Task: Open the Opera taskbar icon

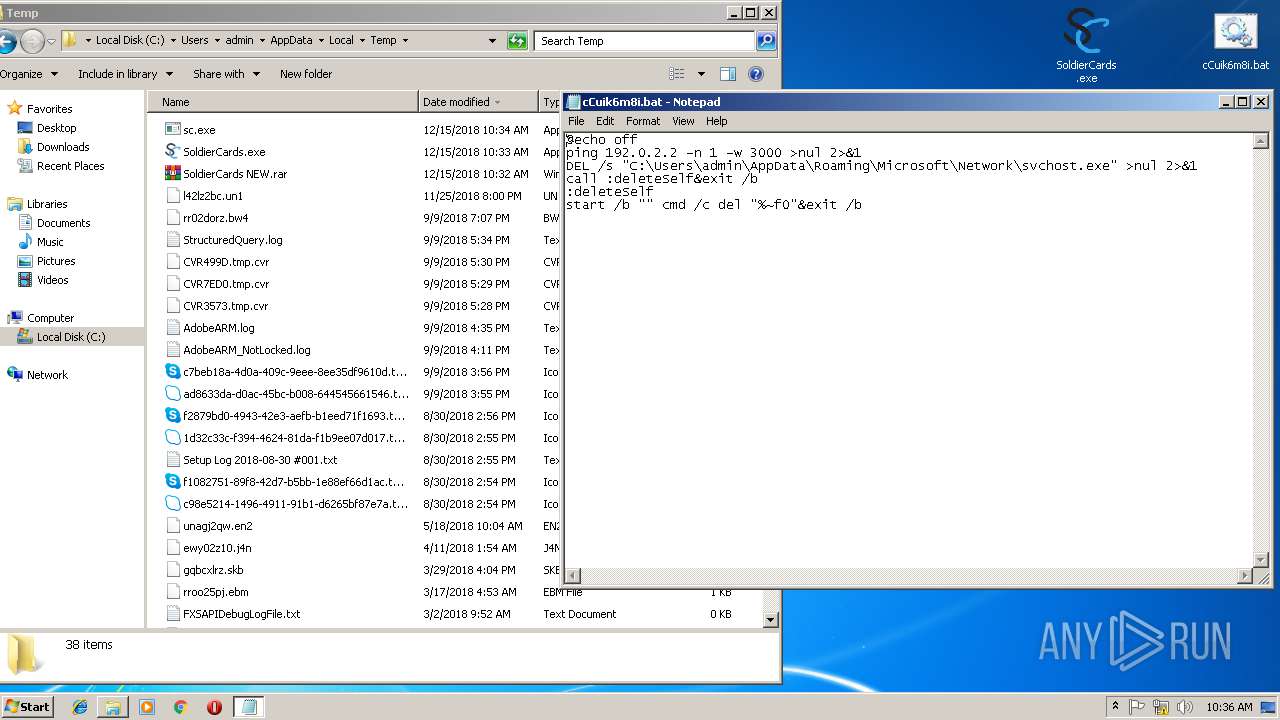Action: click(214, 707)
